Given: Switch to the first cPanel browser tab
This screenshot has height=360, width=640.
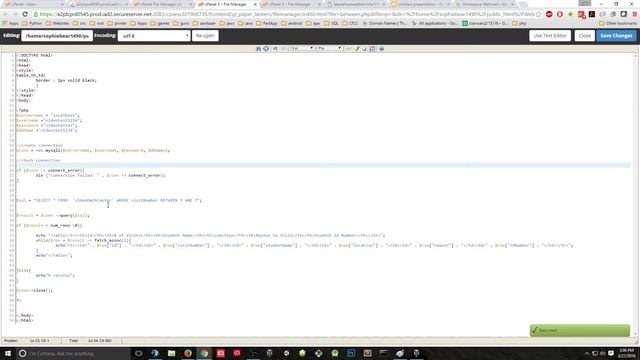Looking at the screenshot, I should pos(33,4).
